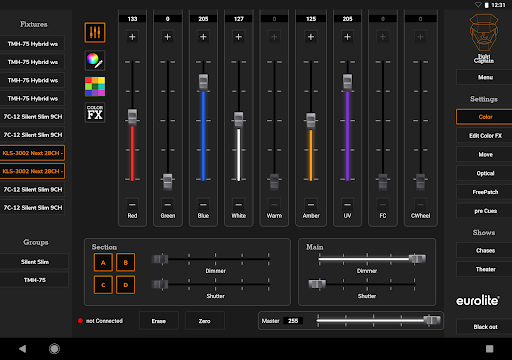The height and width of the screenshot is (360, 512).
Task: Decrease White channel with minus button
Action: tap(239, 204)
